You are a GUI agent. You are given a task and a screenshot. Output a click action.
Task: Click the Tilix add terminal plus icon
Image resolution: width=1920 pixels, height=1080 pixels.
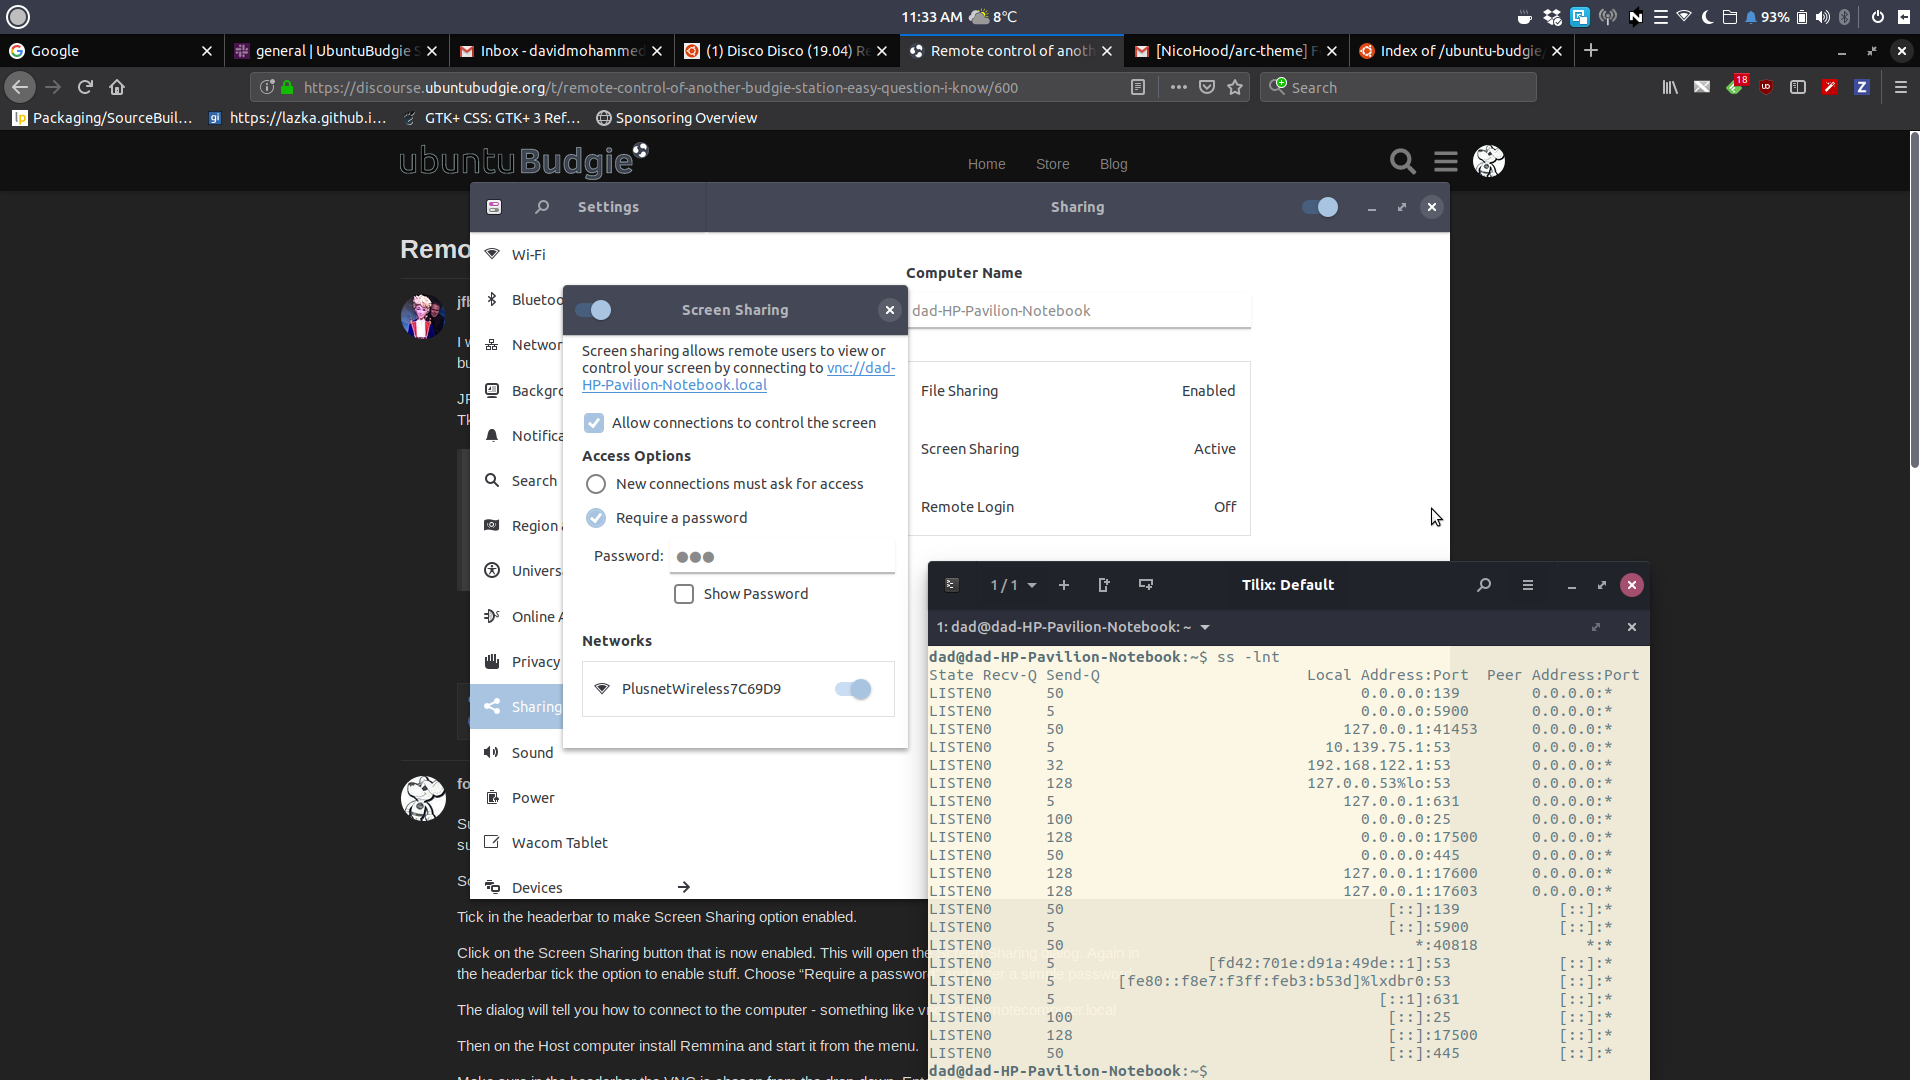pyautogui.click(x=1064, y=585)
